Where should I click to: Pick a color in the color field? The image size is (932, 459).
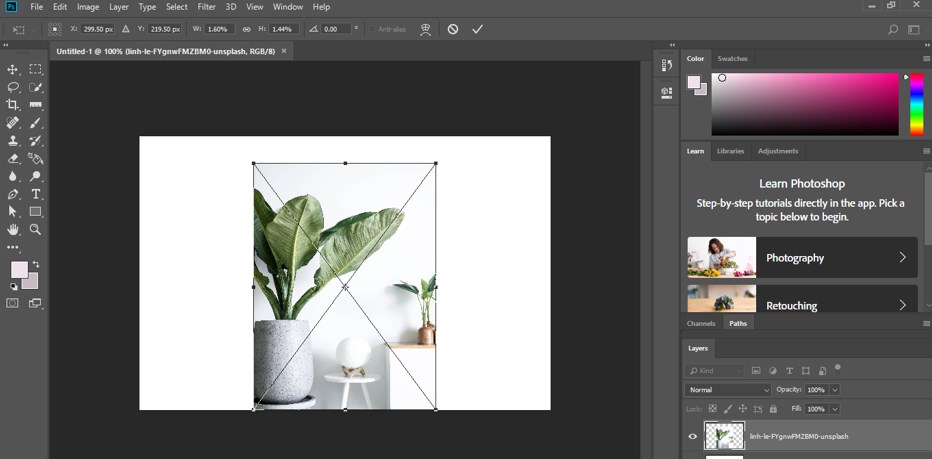coord(805,104)
